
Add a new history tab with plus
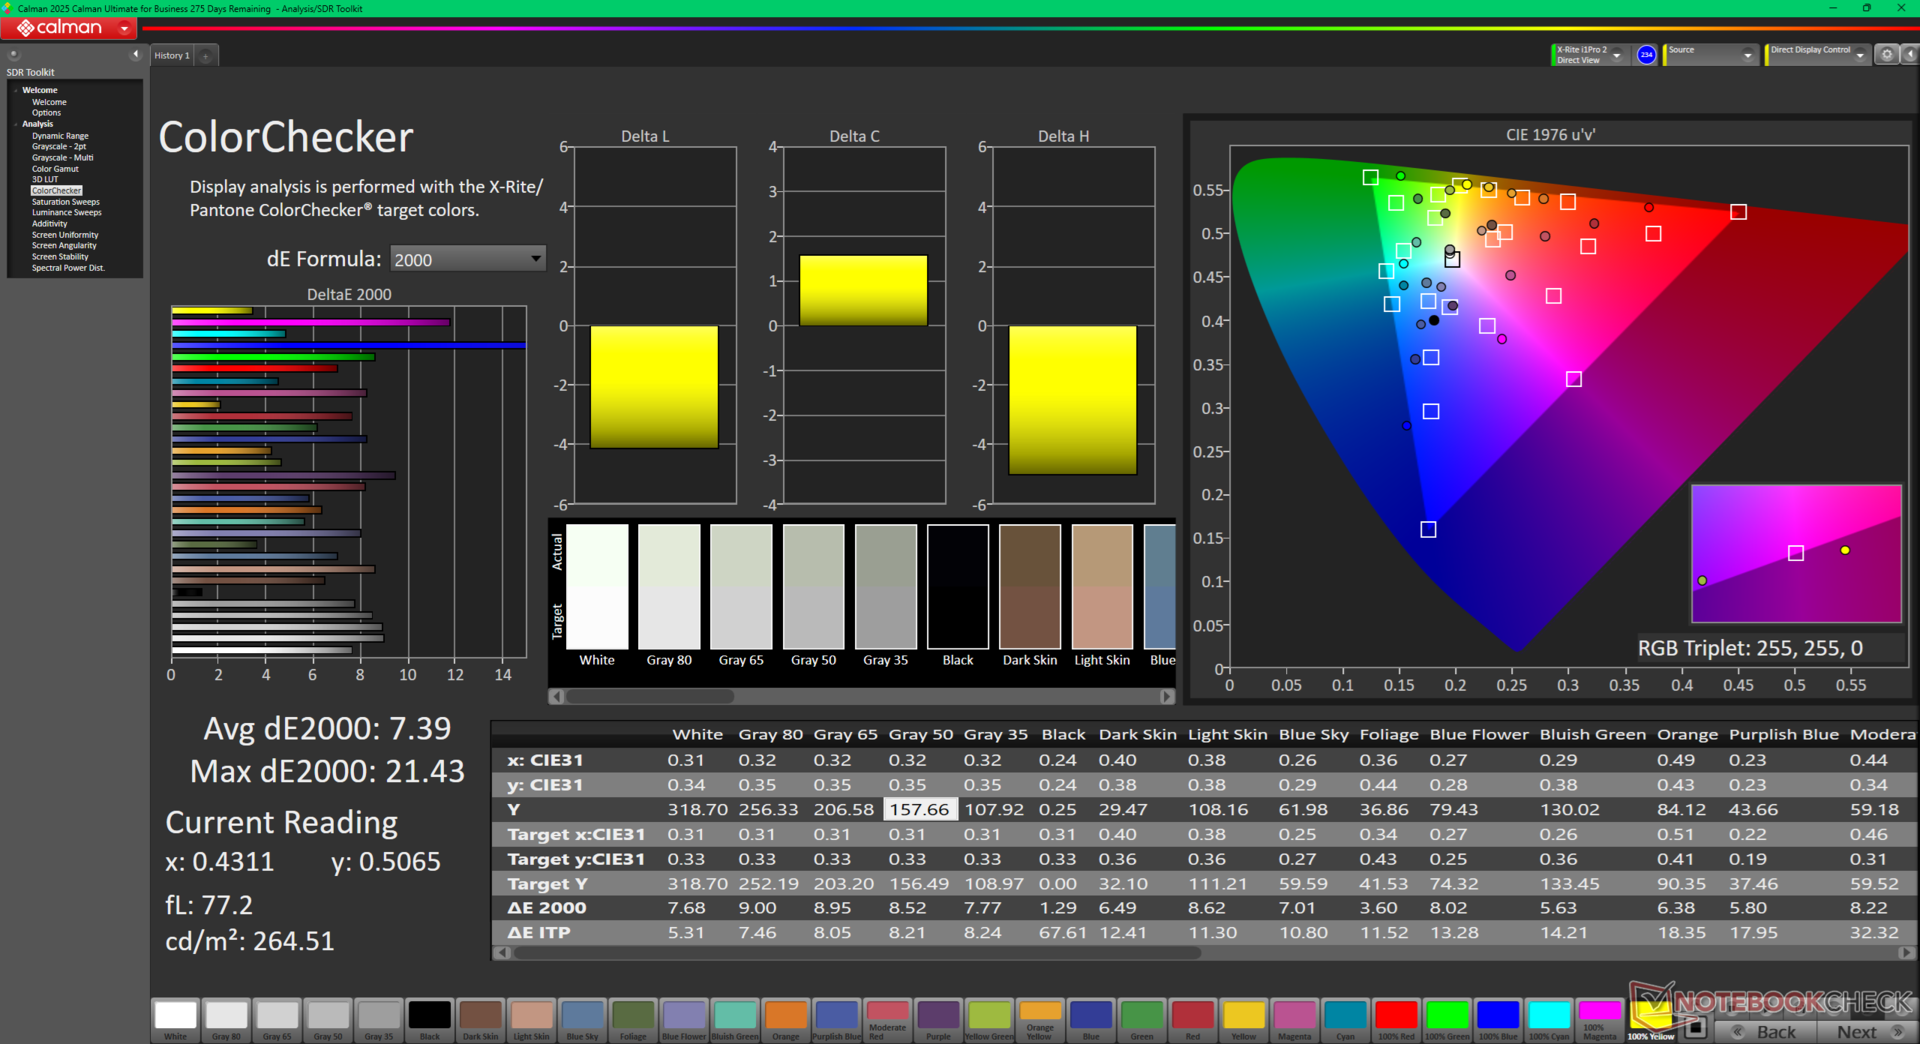tap(206, 56)
